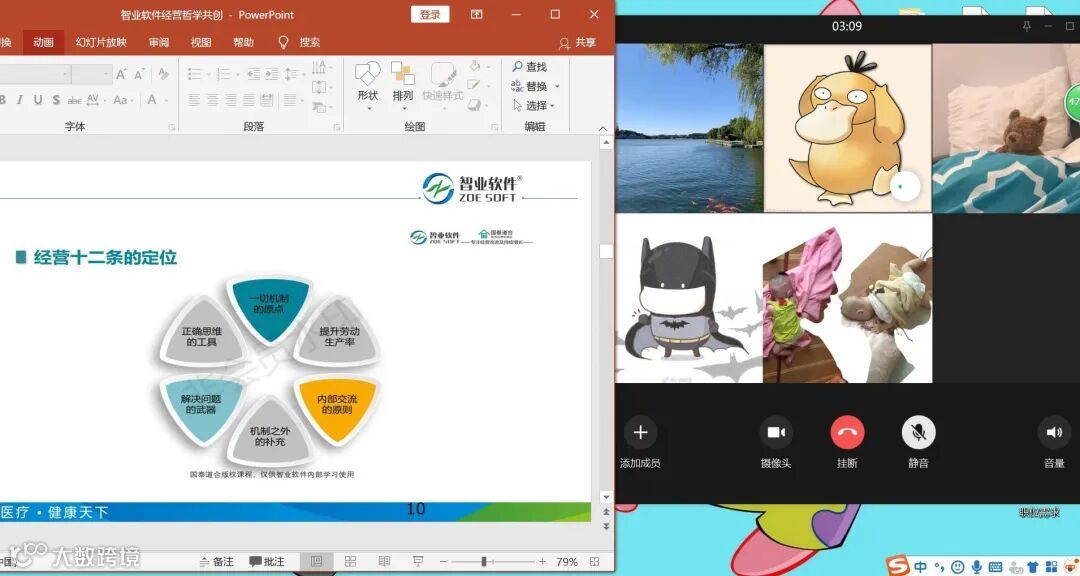The width and height of the screenshot is (1080, 576).
Task: Click the 搜索 lightbulb search box
Action: [300, 42]
